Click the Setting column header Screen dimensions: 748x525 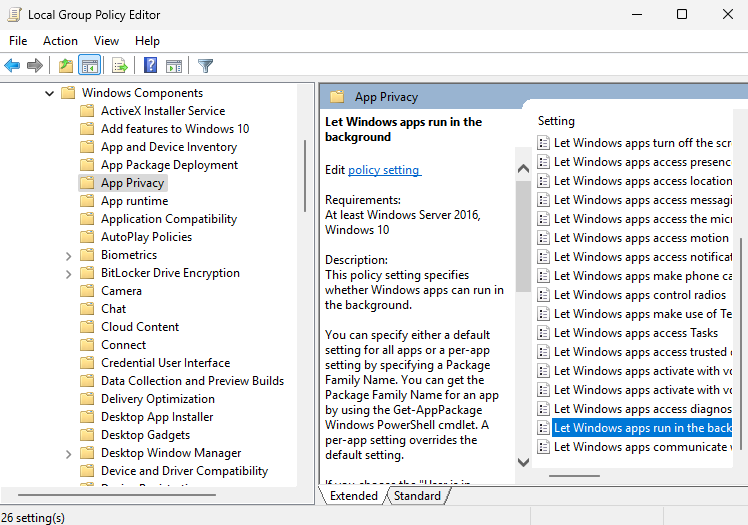[557, 121]
